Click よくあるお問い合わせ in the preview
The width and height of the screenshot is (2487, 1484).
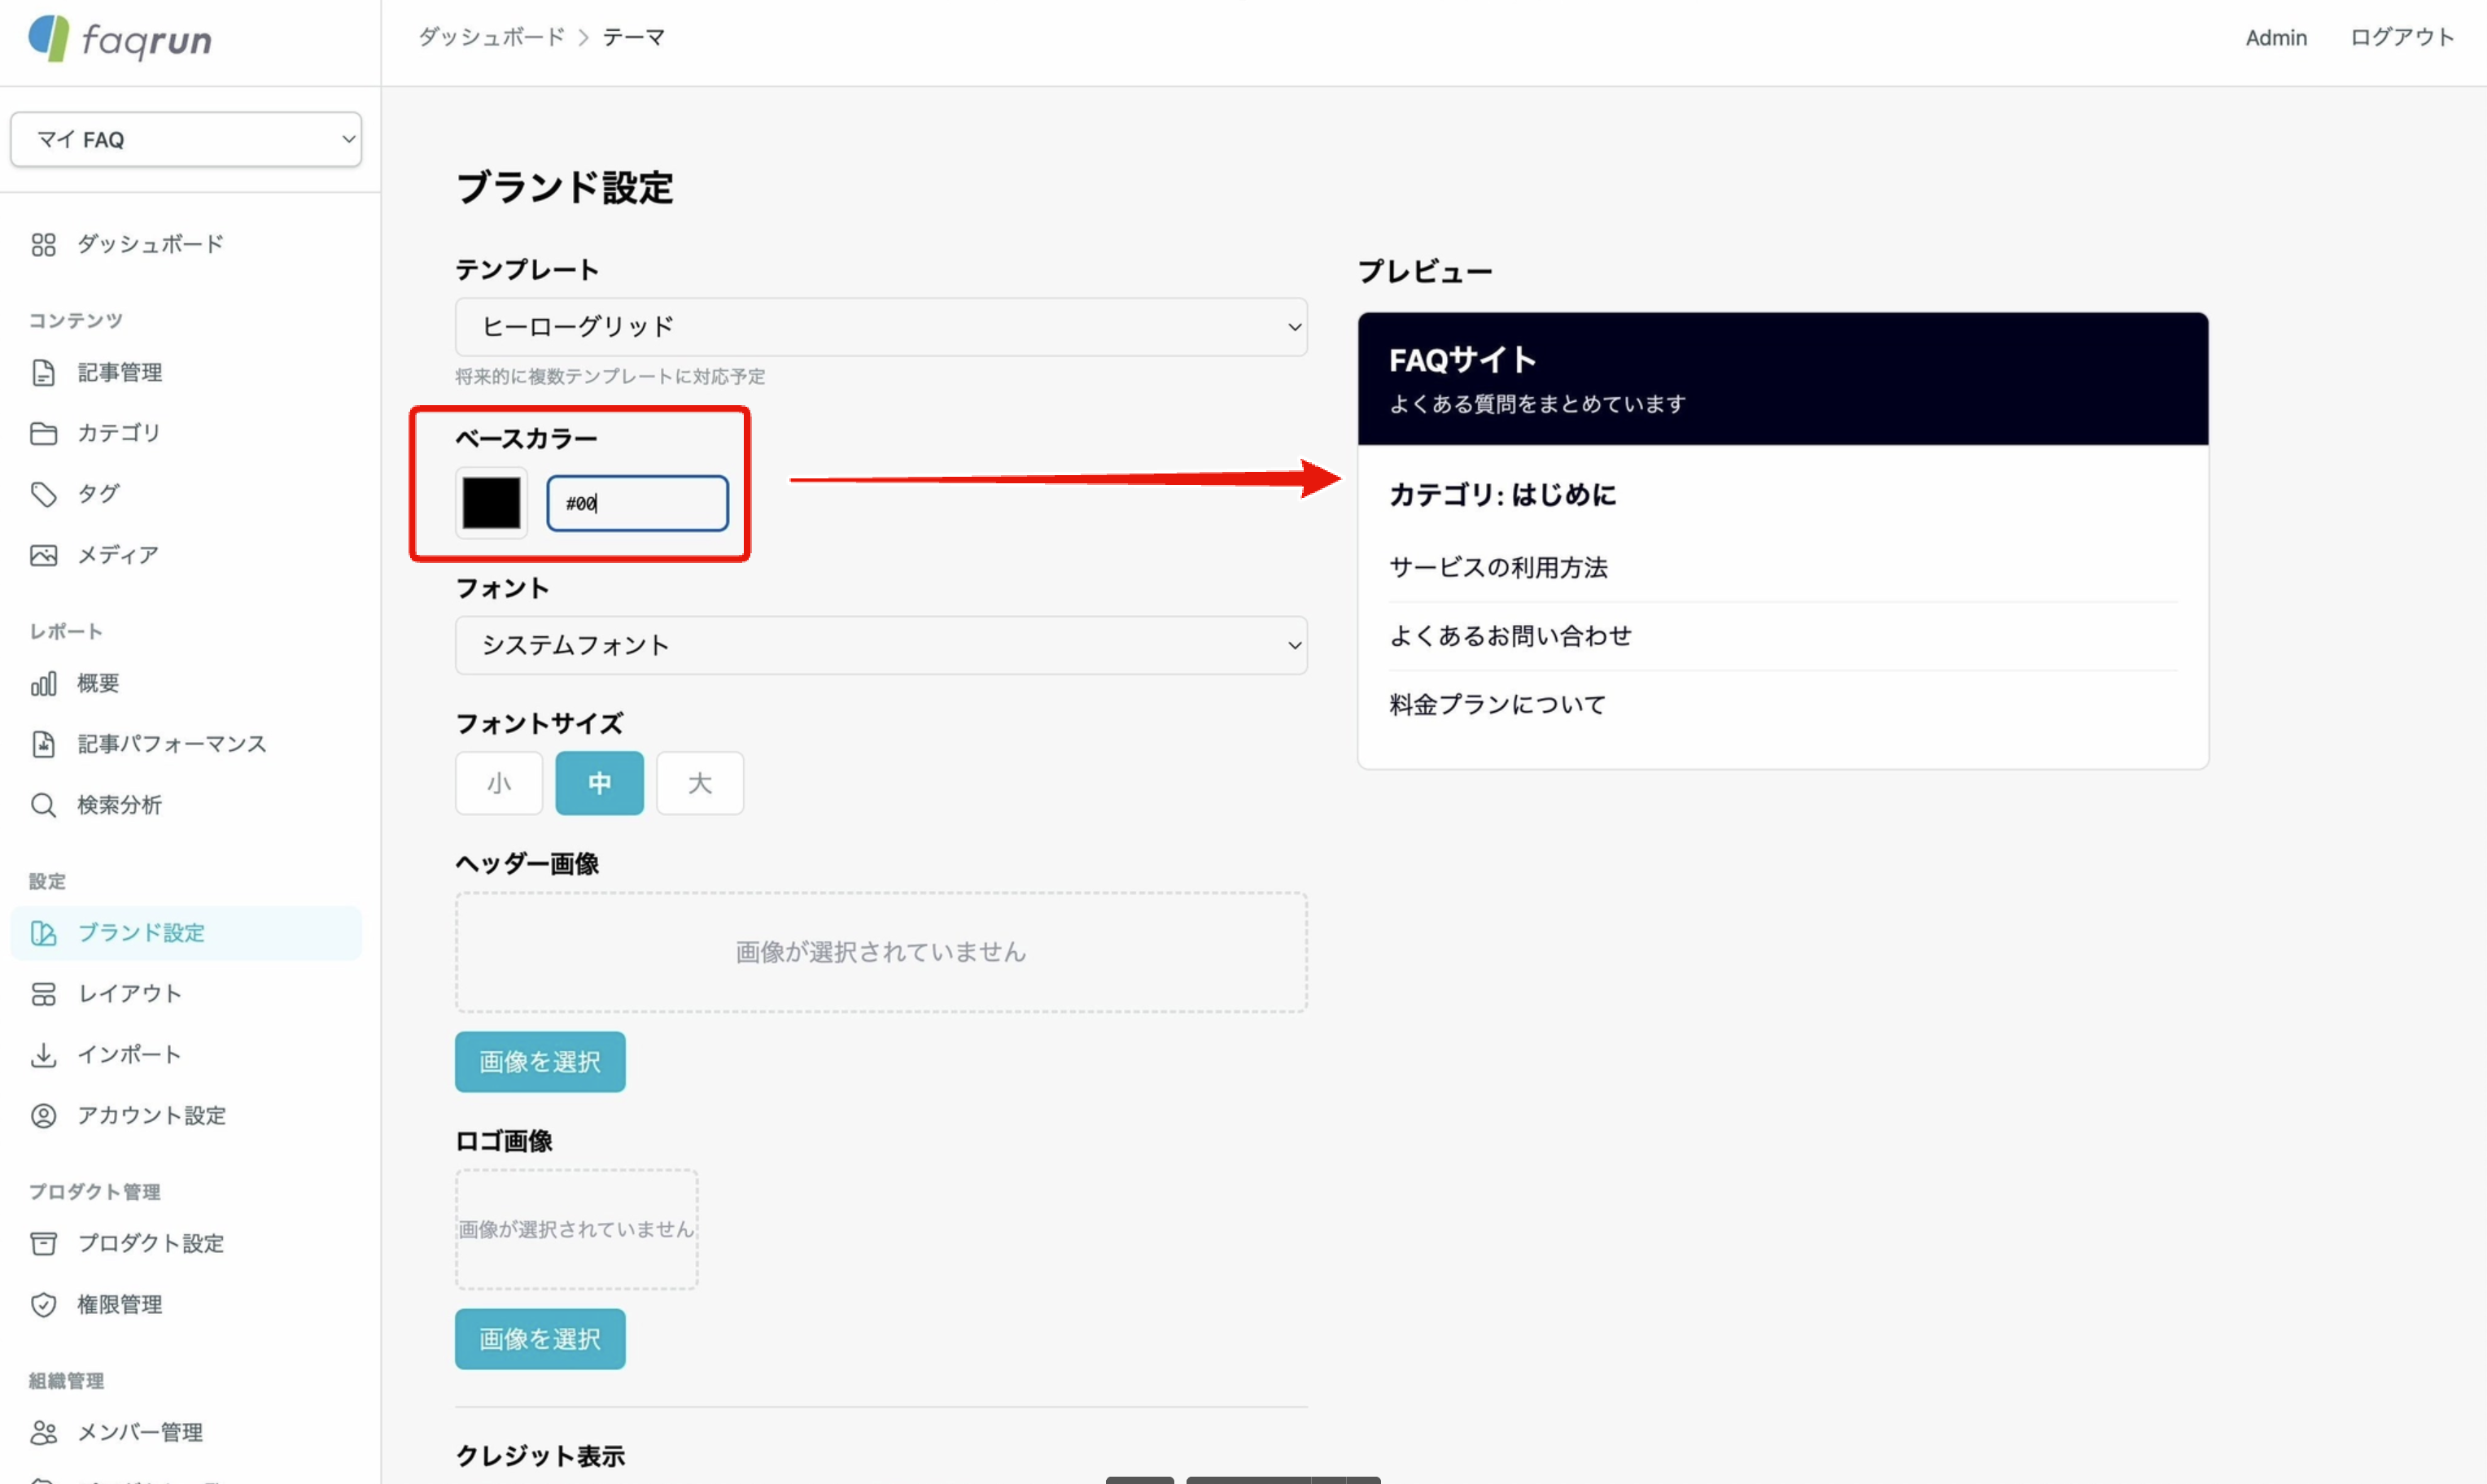tap(1510, 636)
